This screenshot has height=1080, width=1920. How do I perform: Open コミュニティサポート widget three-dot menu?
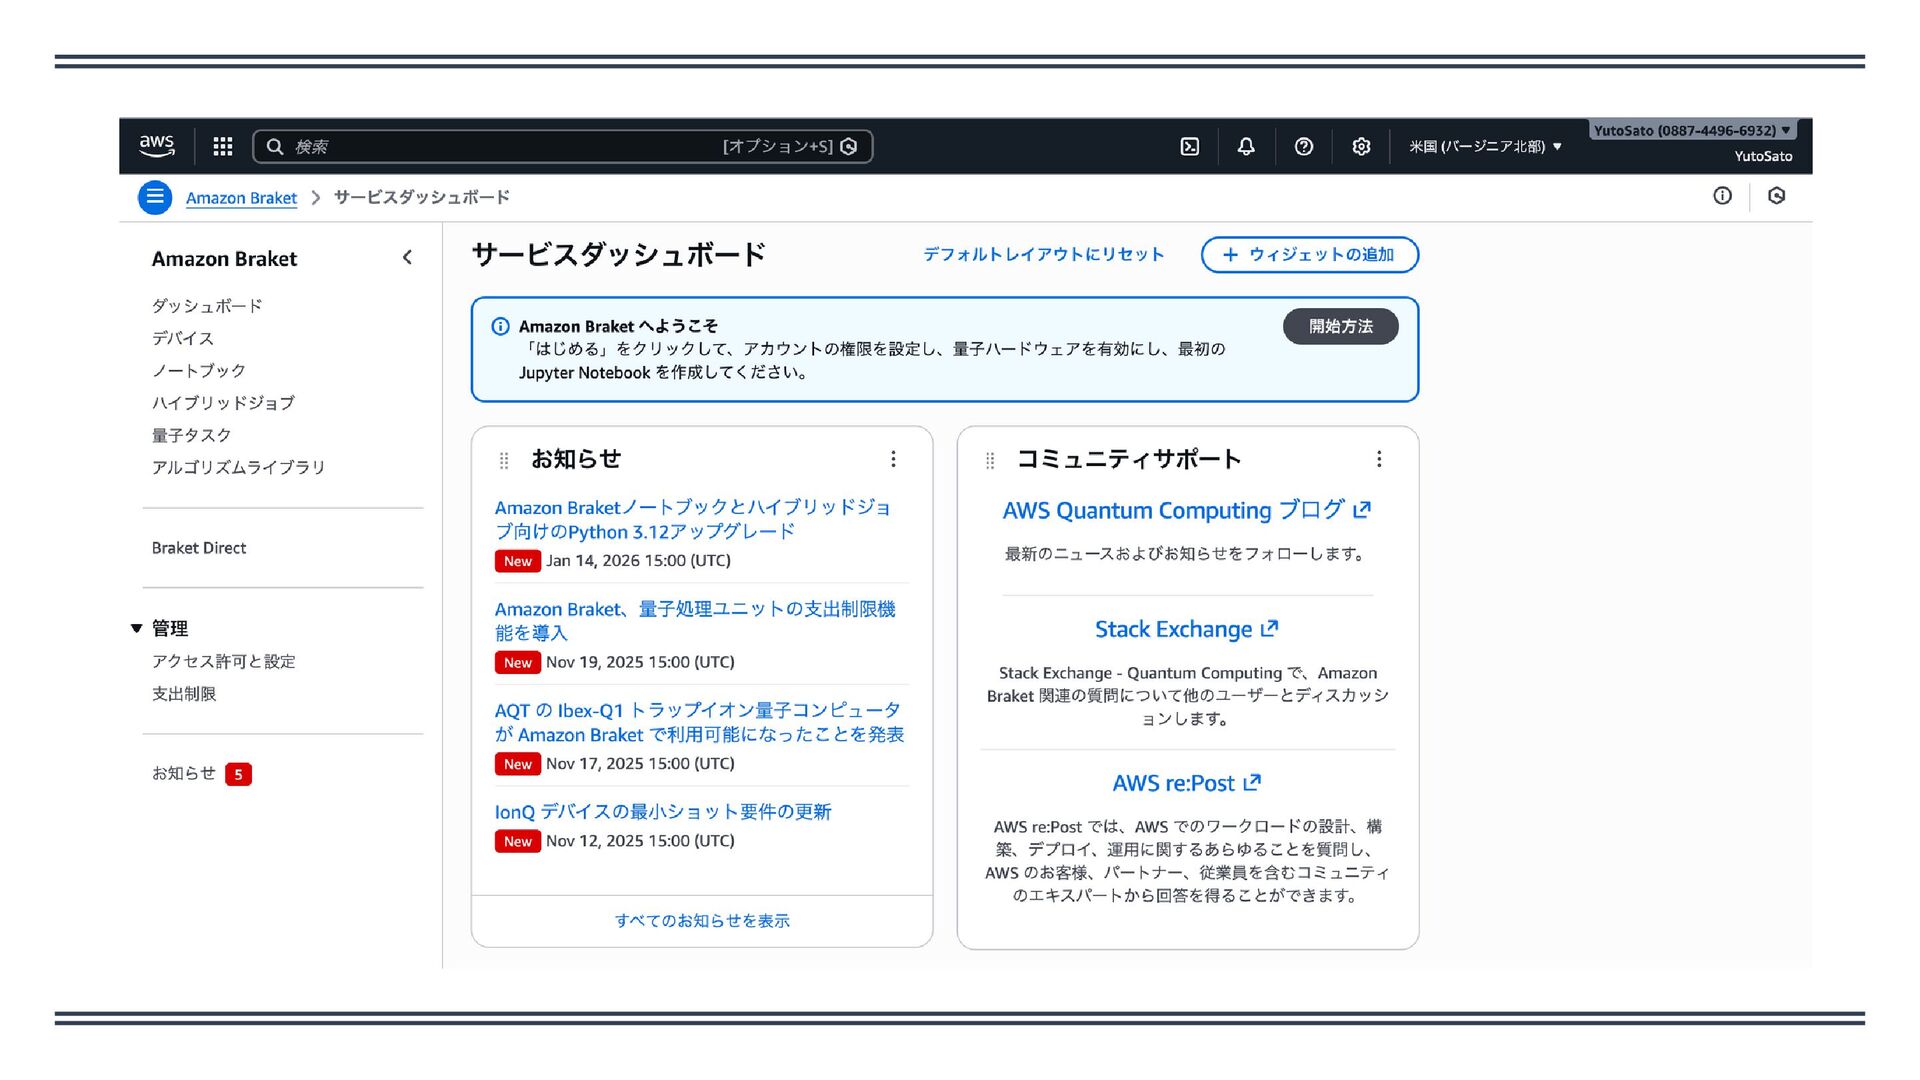point(1379,459)
